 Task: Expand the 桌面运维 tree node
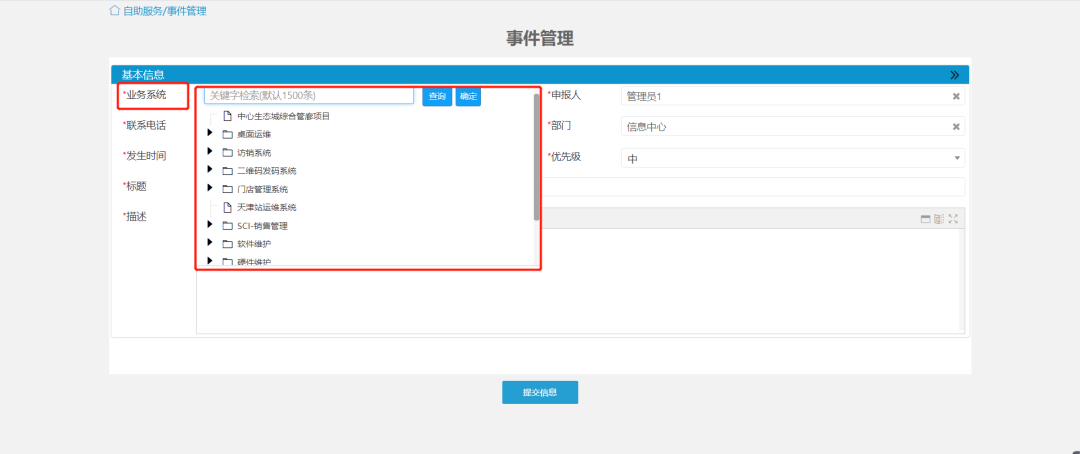(210, 133)
